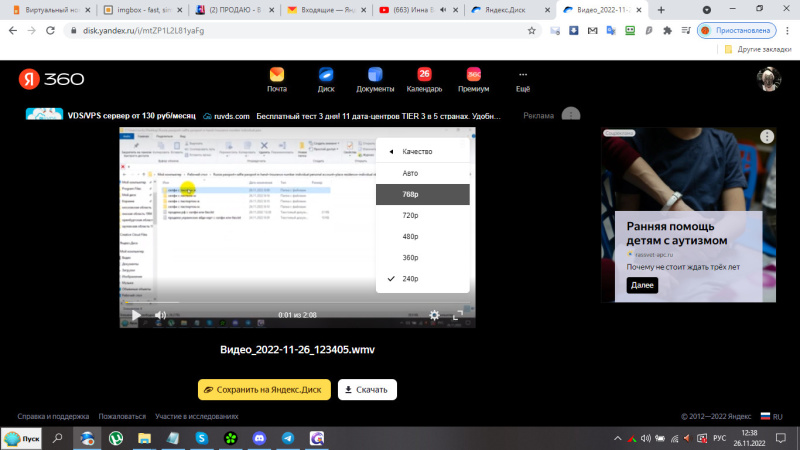This screenshot has height=450, width=800.
Task: Play the video
Action: [x=136, y=315]
